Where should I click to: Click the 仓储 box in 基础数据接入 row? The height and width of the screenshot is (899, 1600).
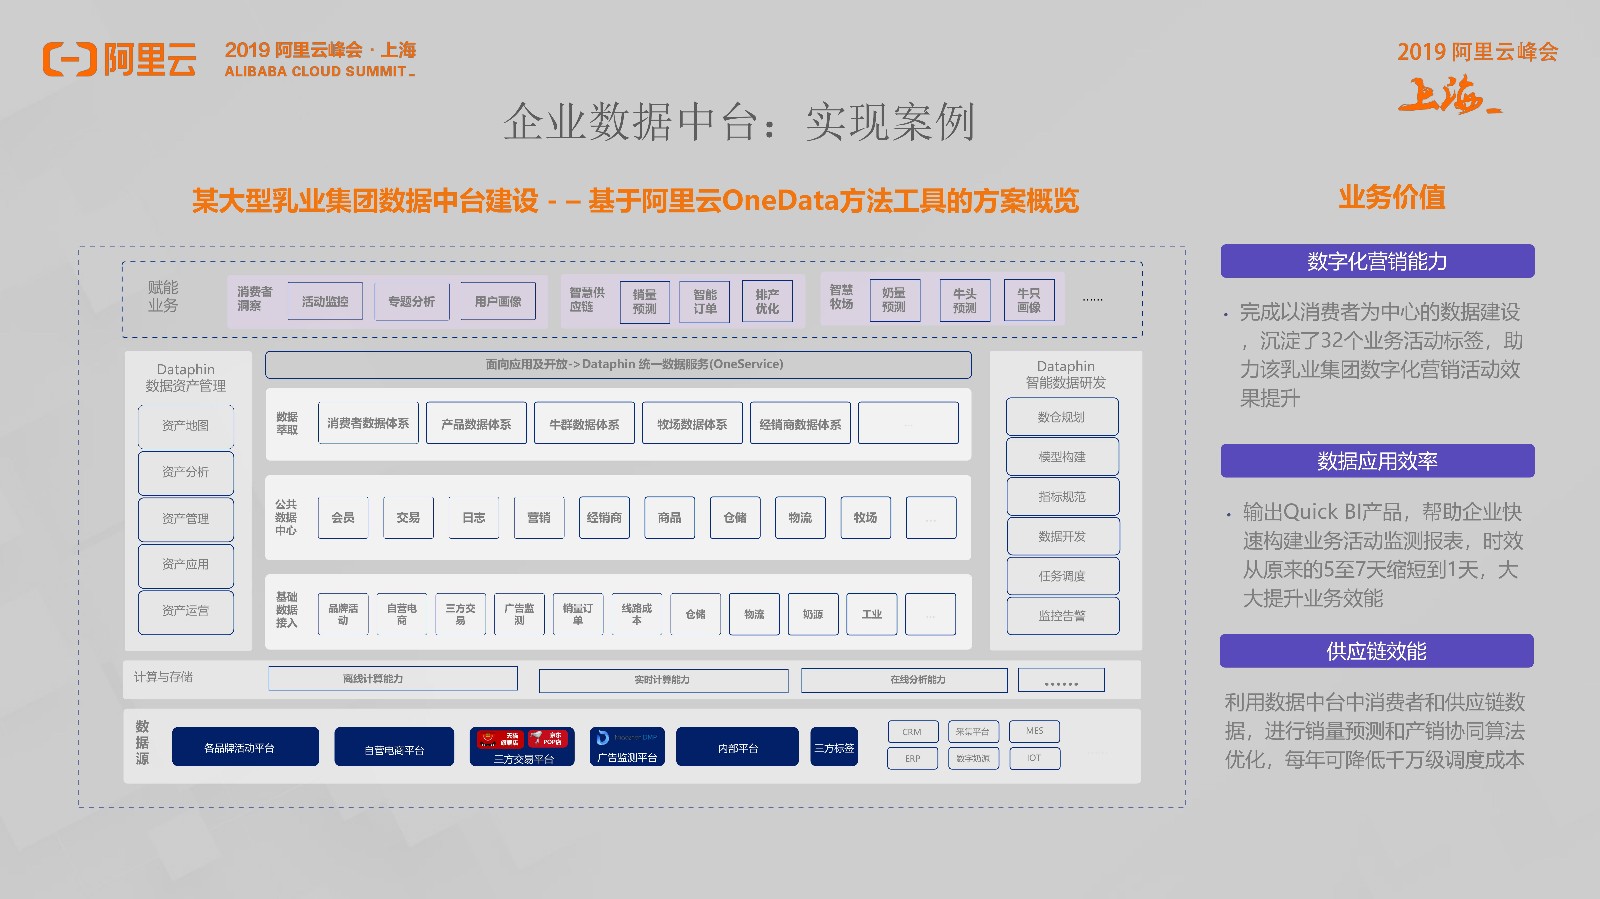click(696, 614)
